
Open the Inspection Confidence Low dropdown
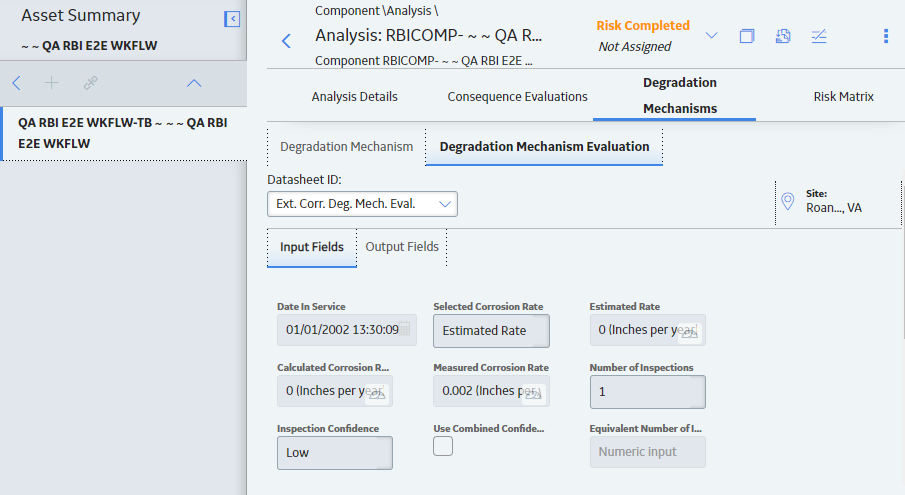pyautogui.click(x=335, y=453)
